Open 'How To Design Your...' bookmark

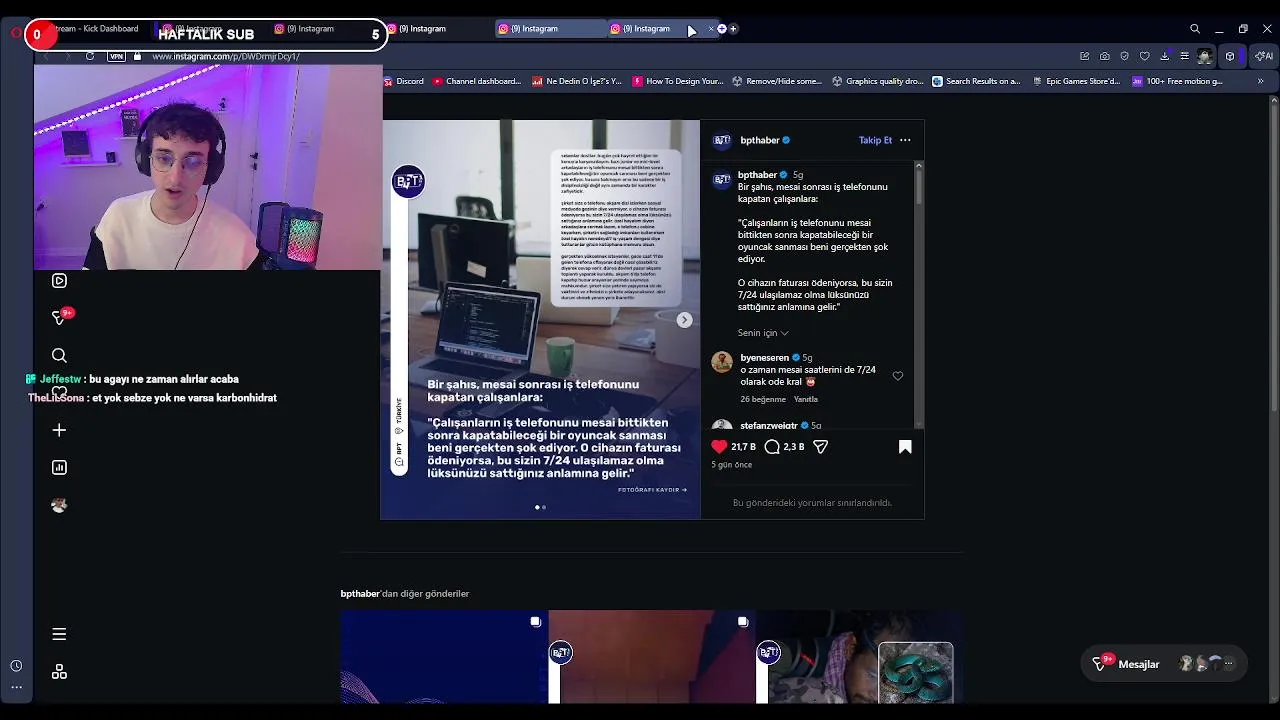click(678, 81)
